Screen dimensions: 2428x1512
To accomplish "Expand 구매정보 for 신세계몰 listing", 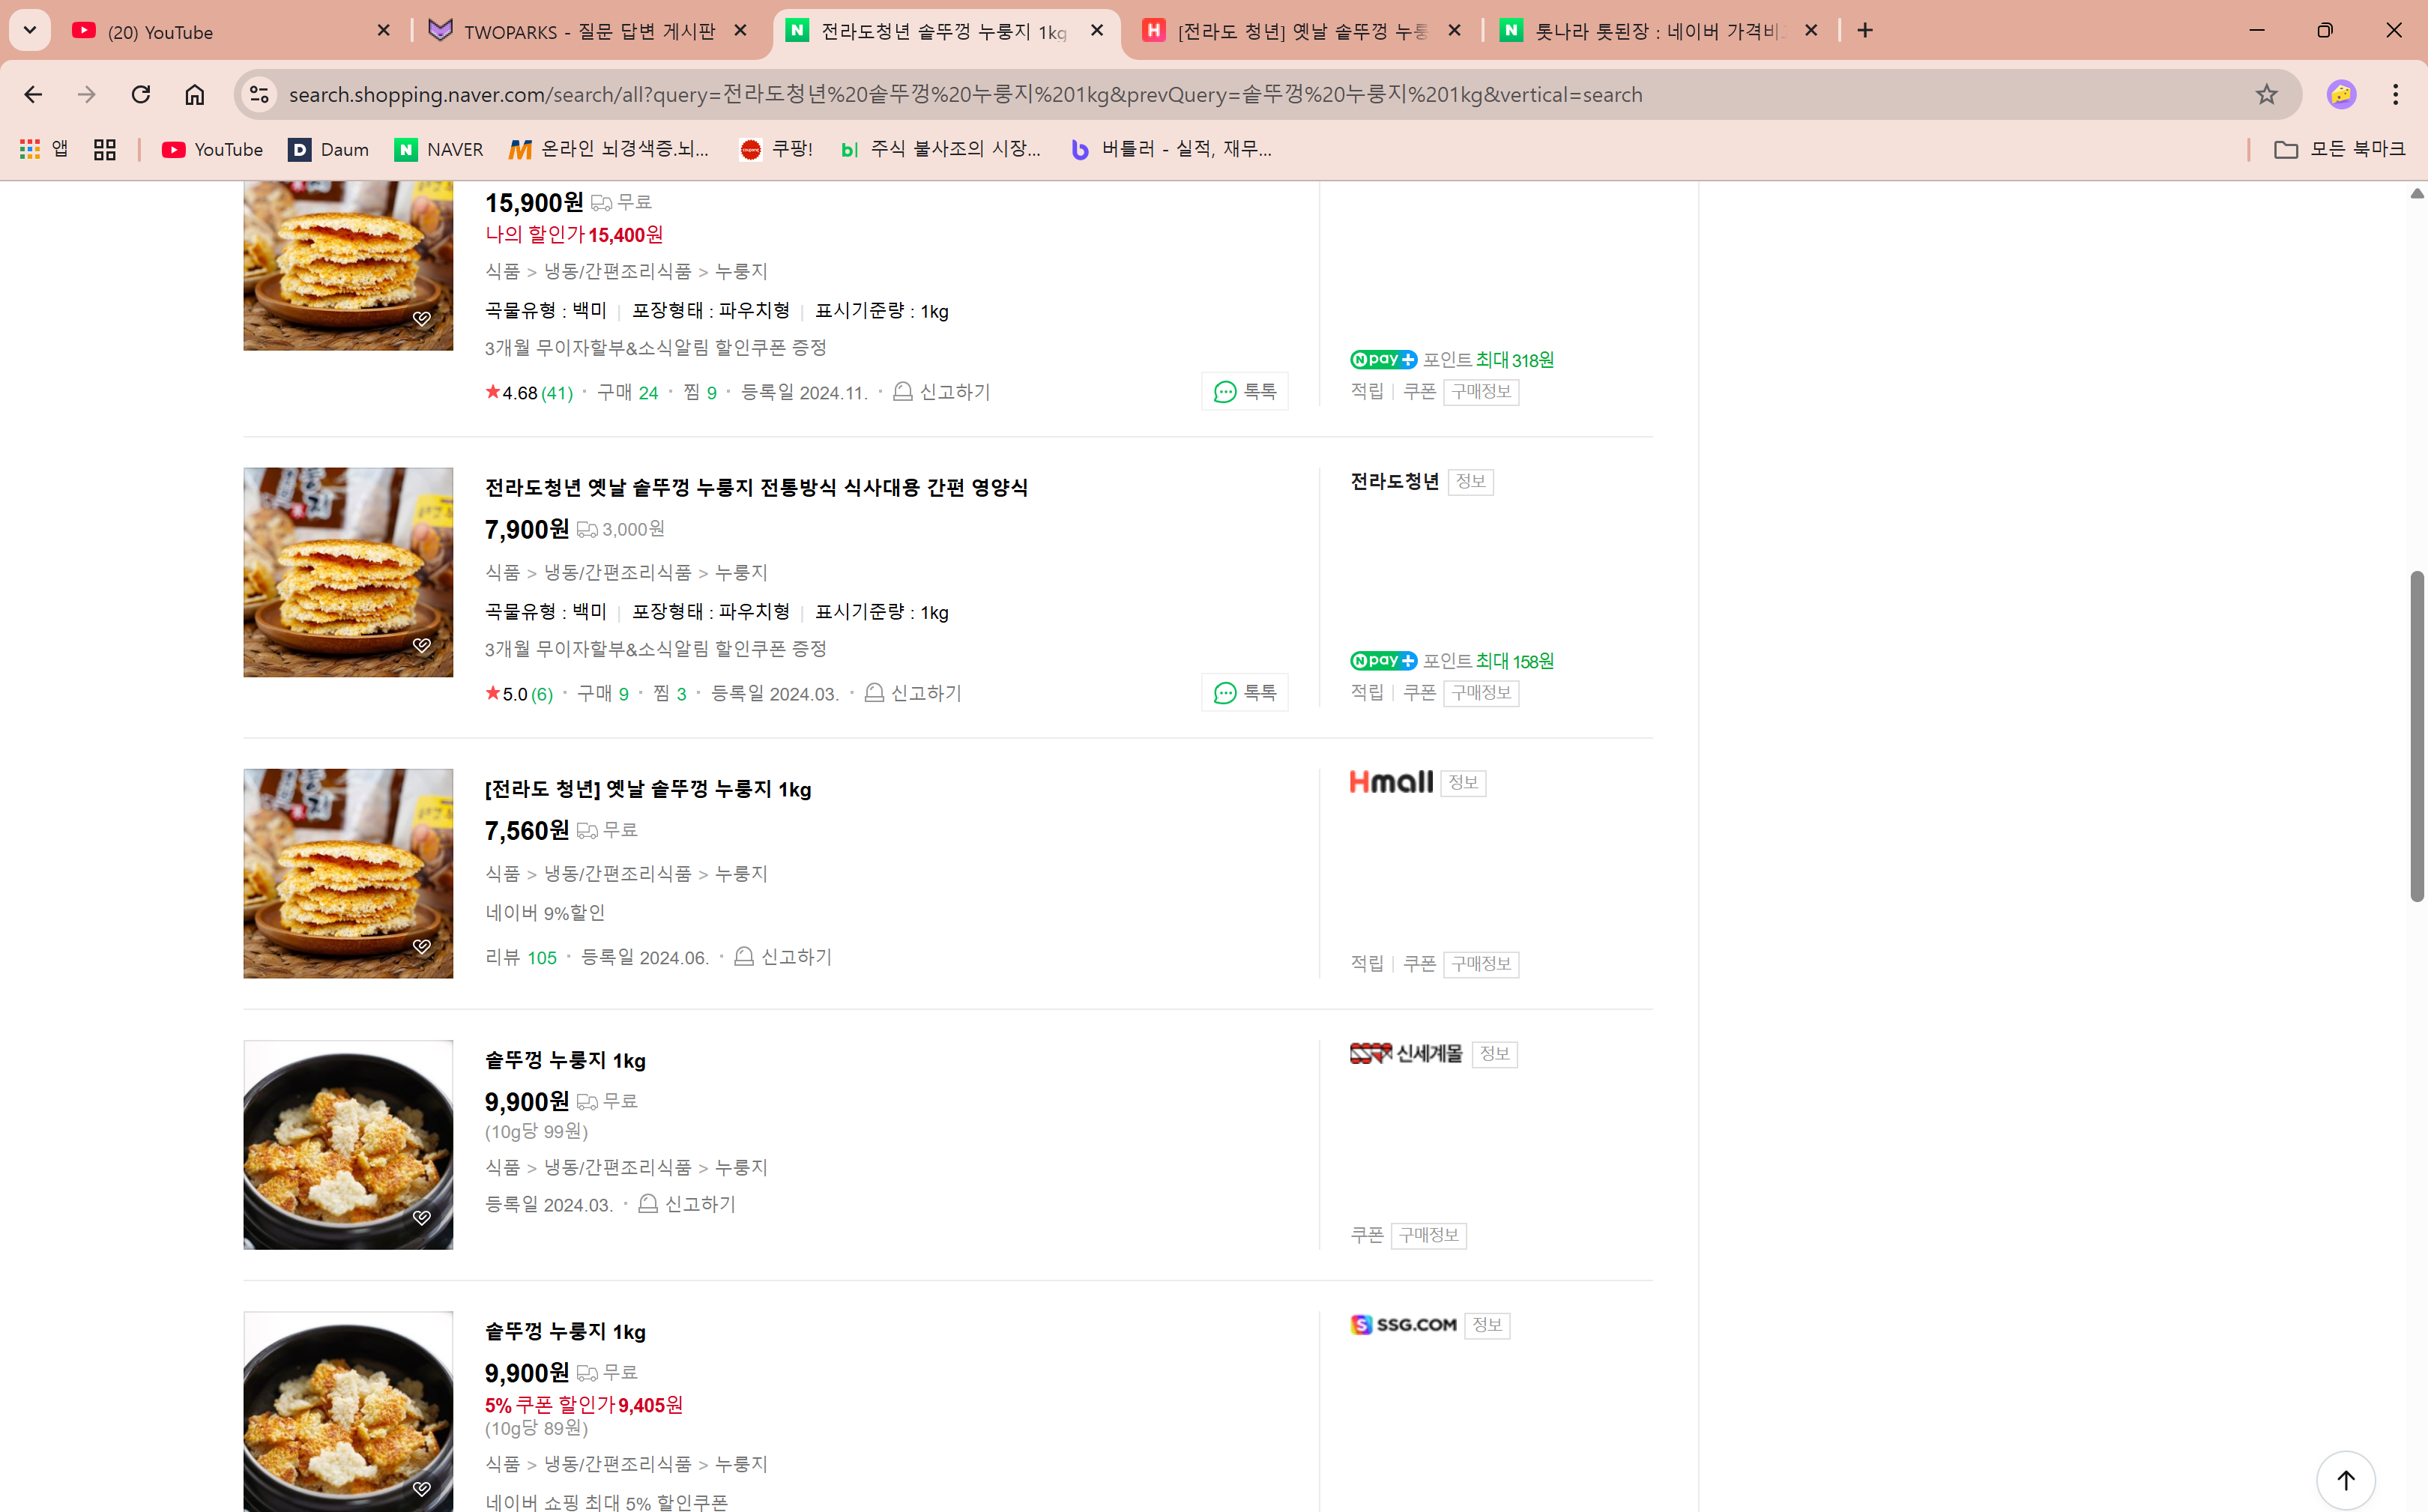I will click(x=1429, y=1235).
